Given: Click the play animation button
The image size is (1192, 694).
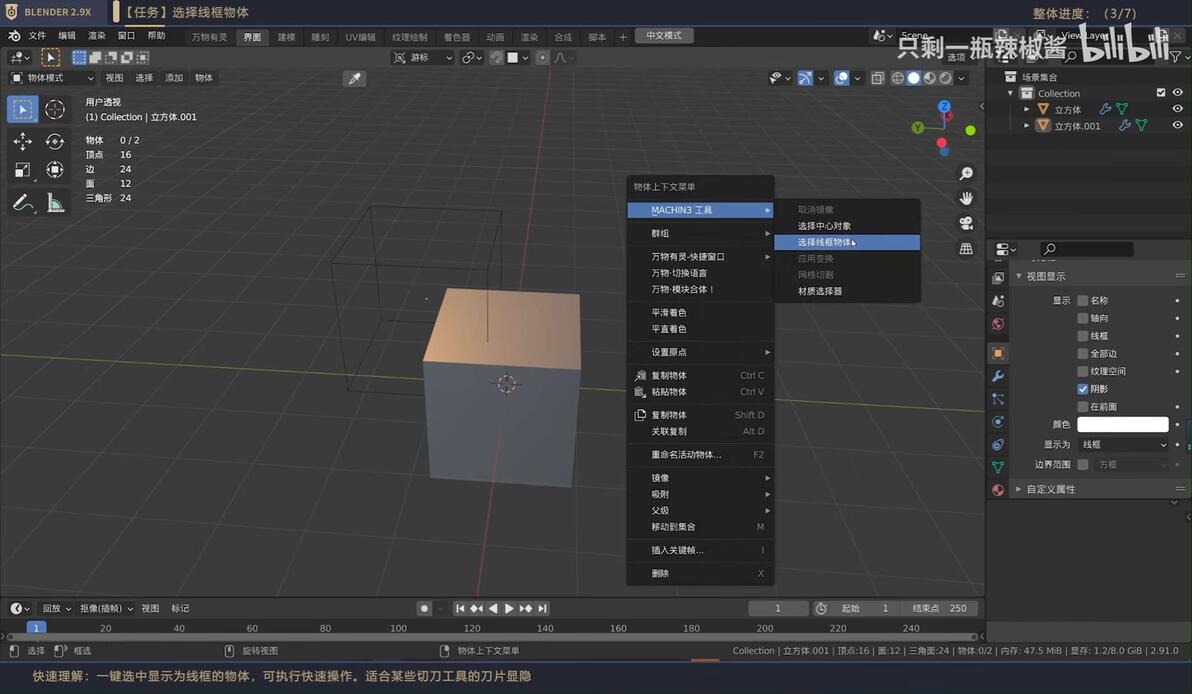Looking at the screenshot, I should tap(509, 609).
